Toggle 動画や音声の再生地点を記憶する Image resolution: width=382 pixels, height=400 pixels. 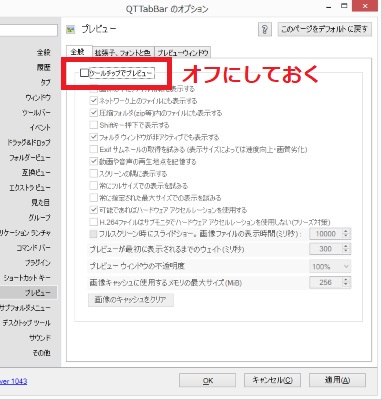click(x=93, y=161)
